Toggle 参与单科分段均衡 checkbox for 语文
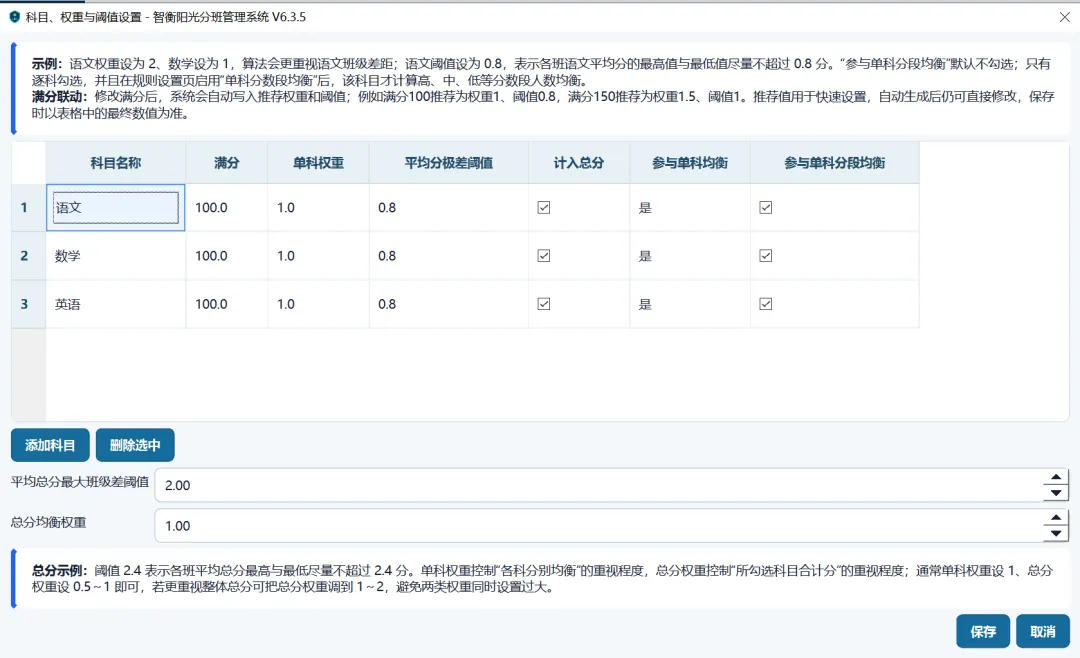The image size is (1080, 658). point(765,207)
